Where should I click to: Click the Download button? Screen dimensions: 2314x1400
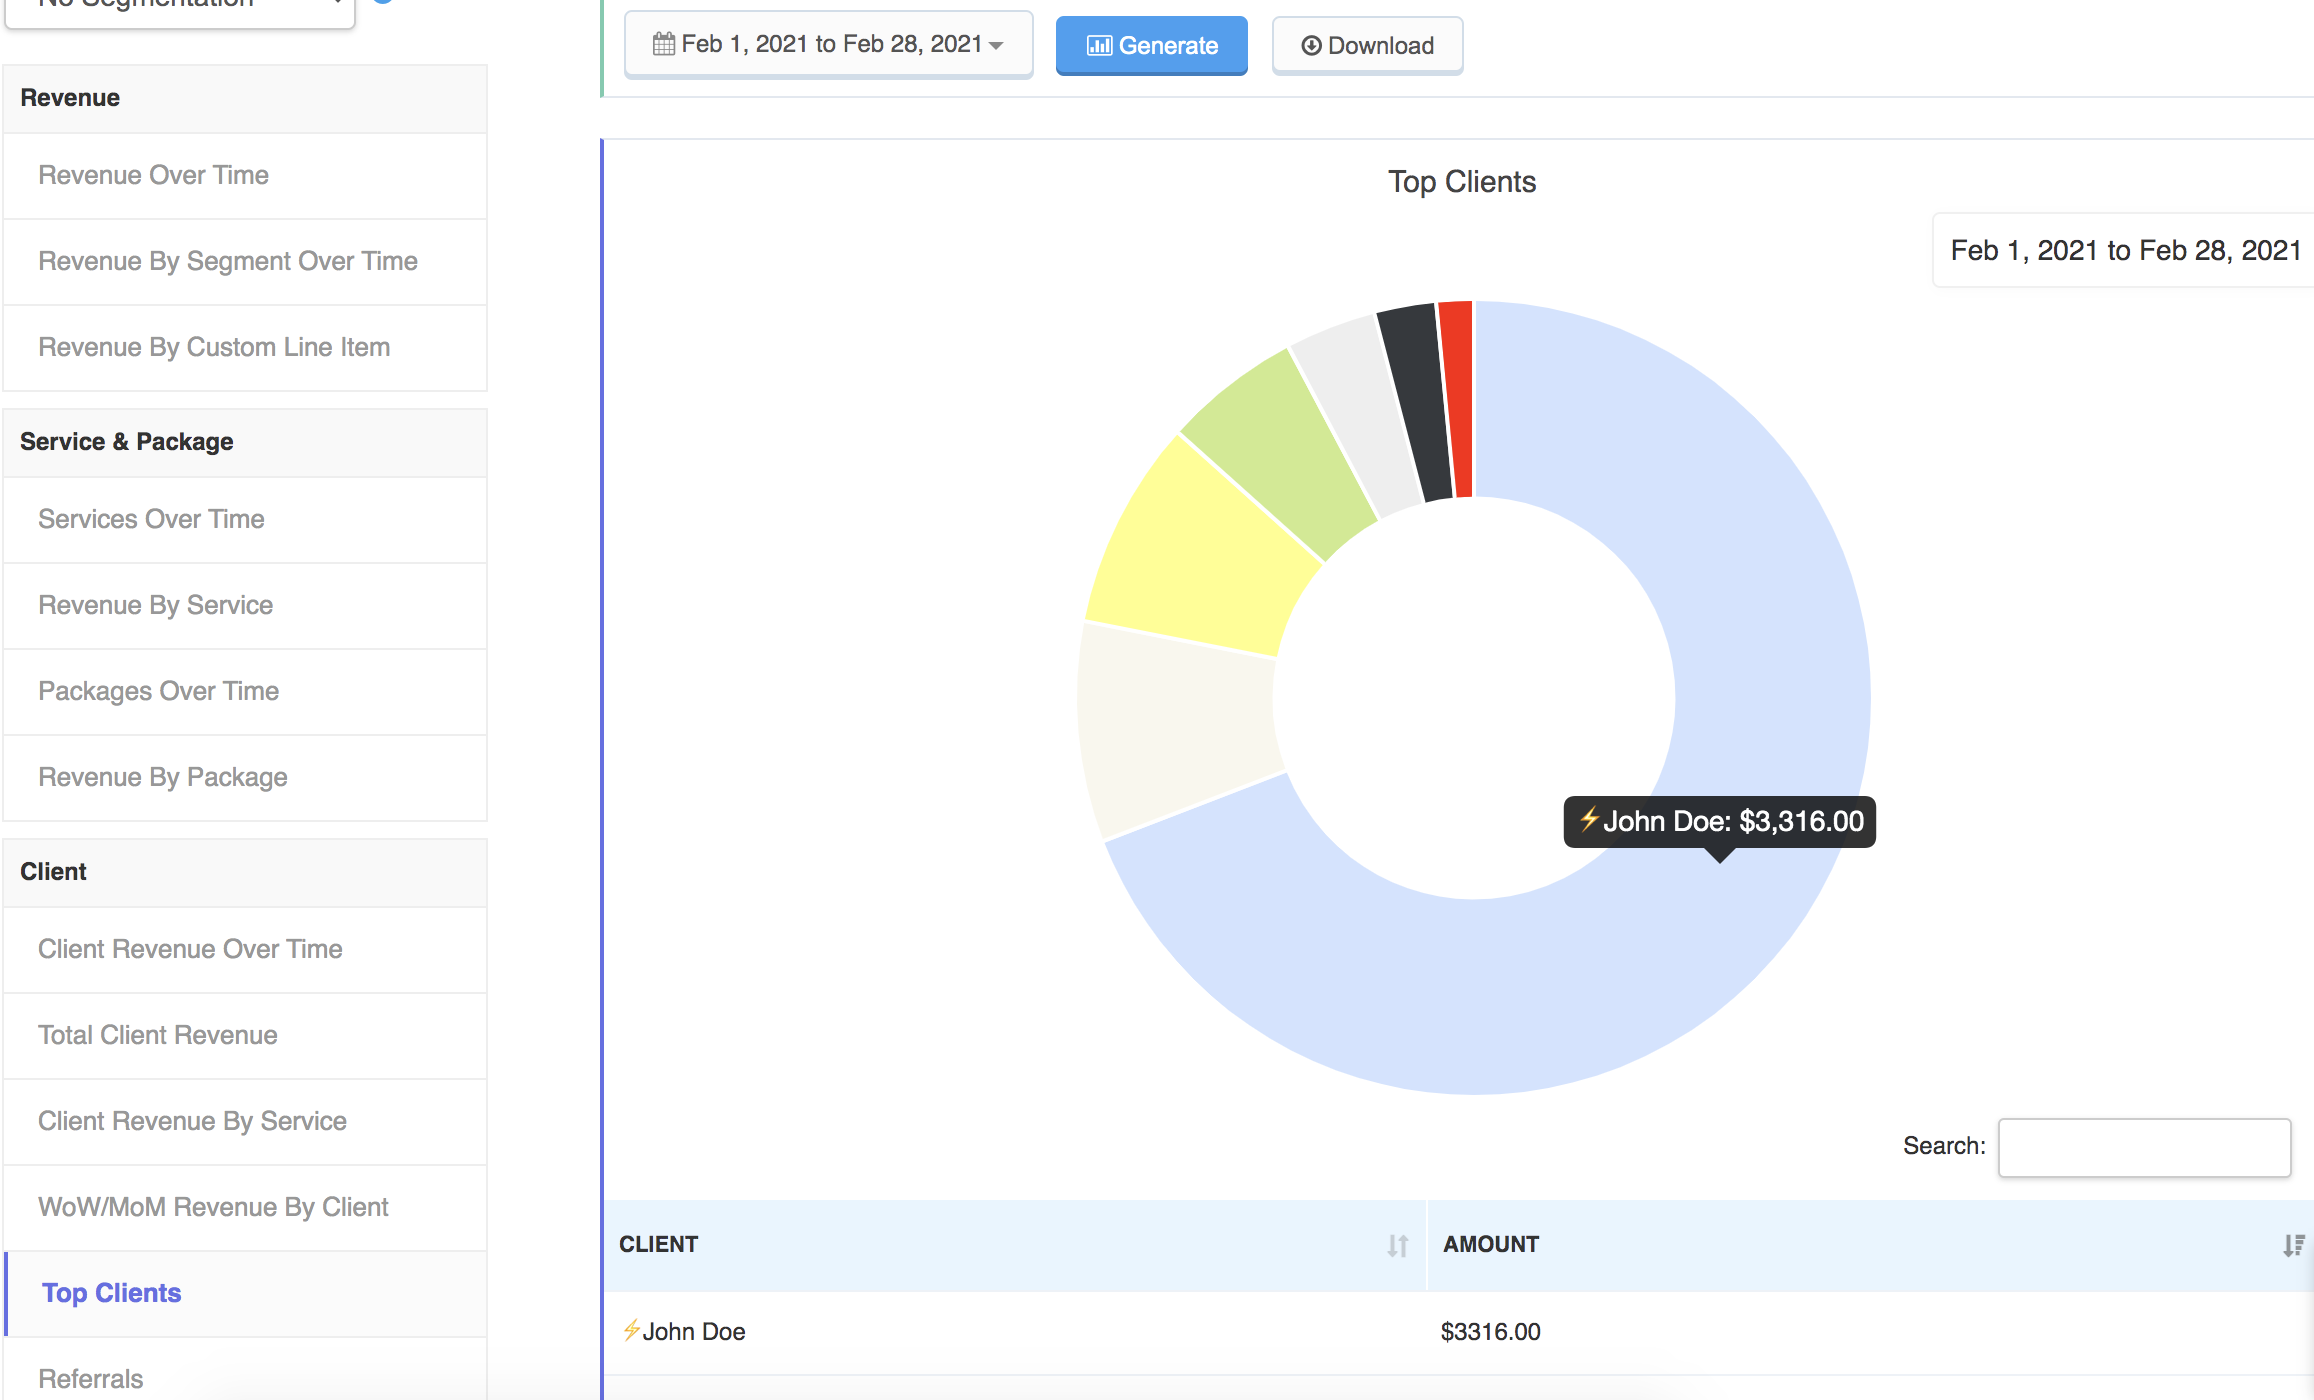[1367, 46]
